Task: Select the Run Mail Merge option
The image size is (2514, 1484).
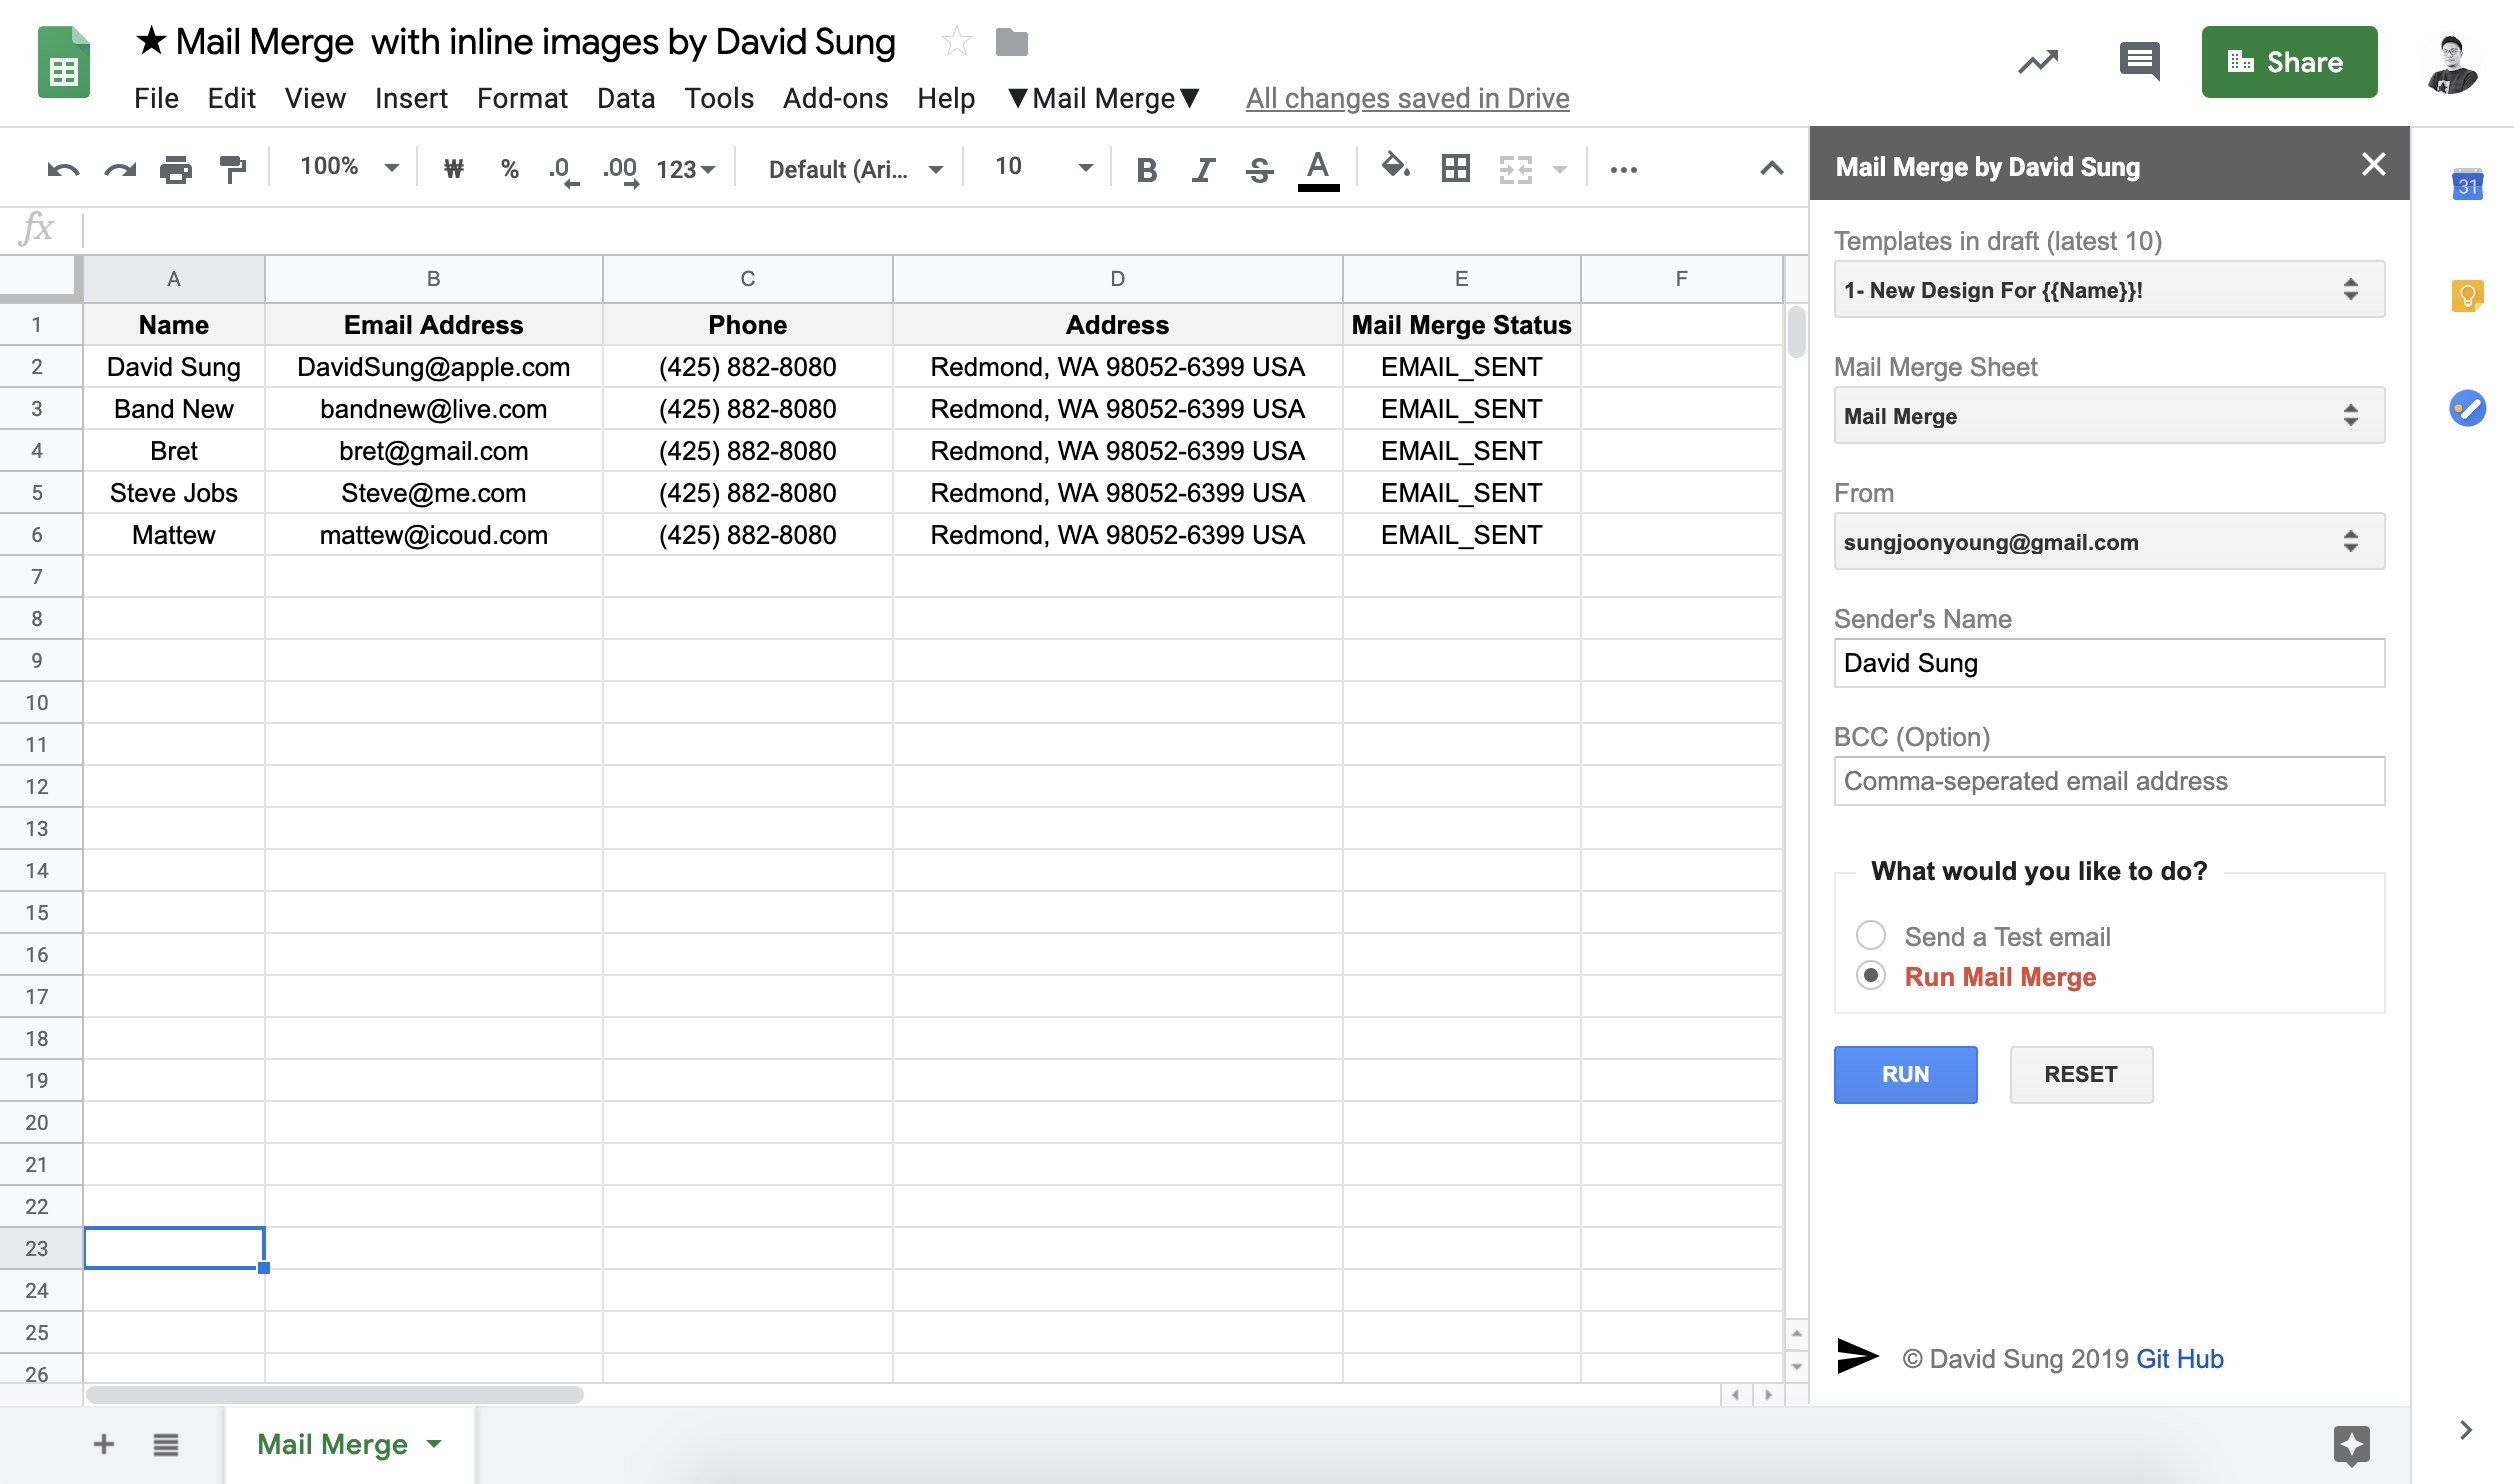Action: pyautogui.click(x=1871, y=976)
